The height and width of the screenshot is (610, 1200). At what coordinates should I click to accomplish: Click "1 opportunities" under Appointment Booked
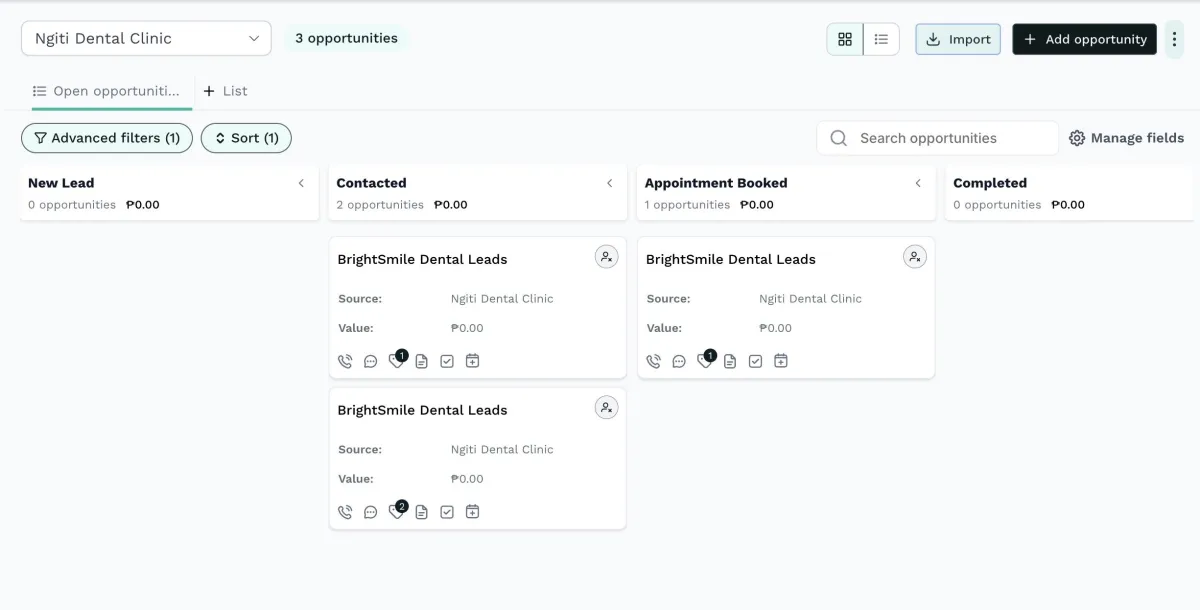(x=687, y=205)
